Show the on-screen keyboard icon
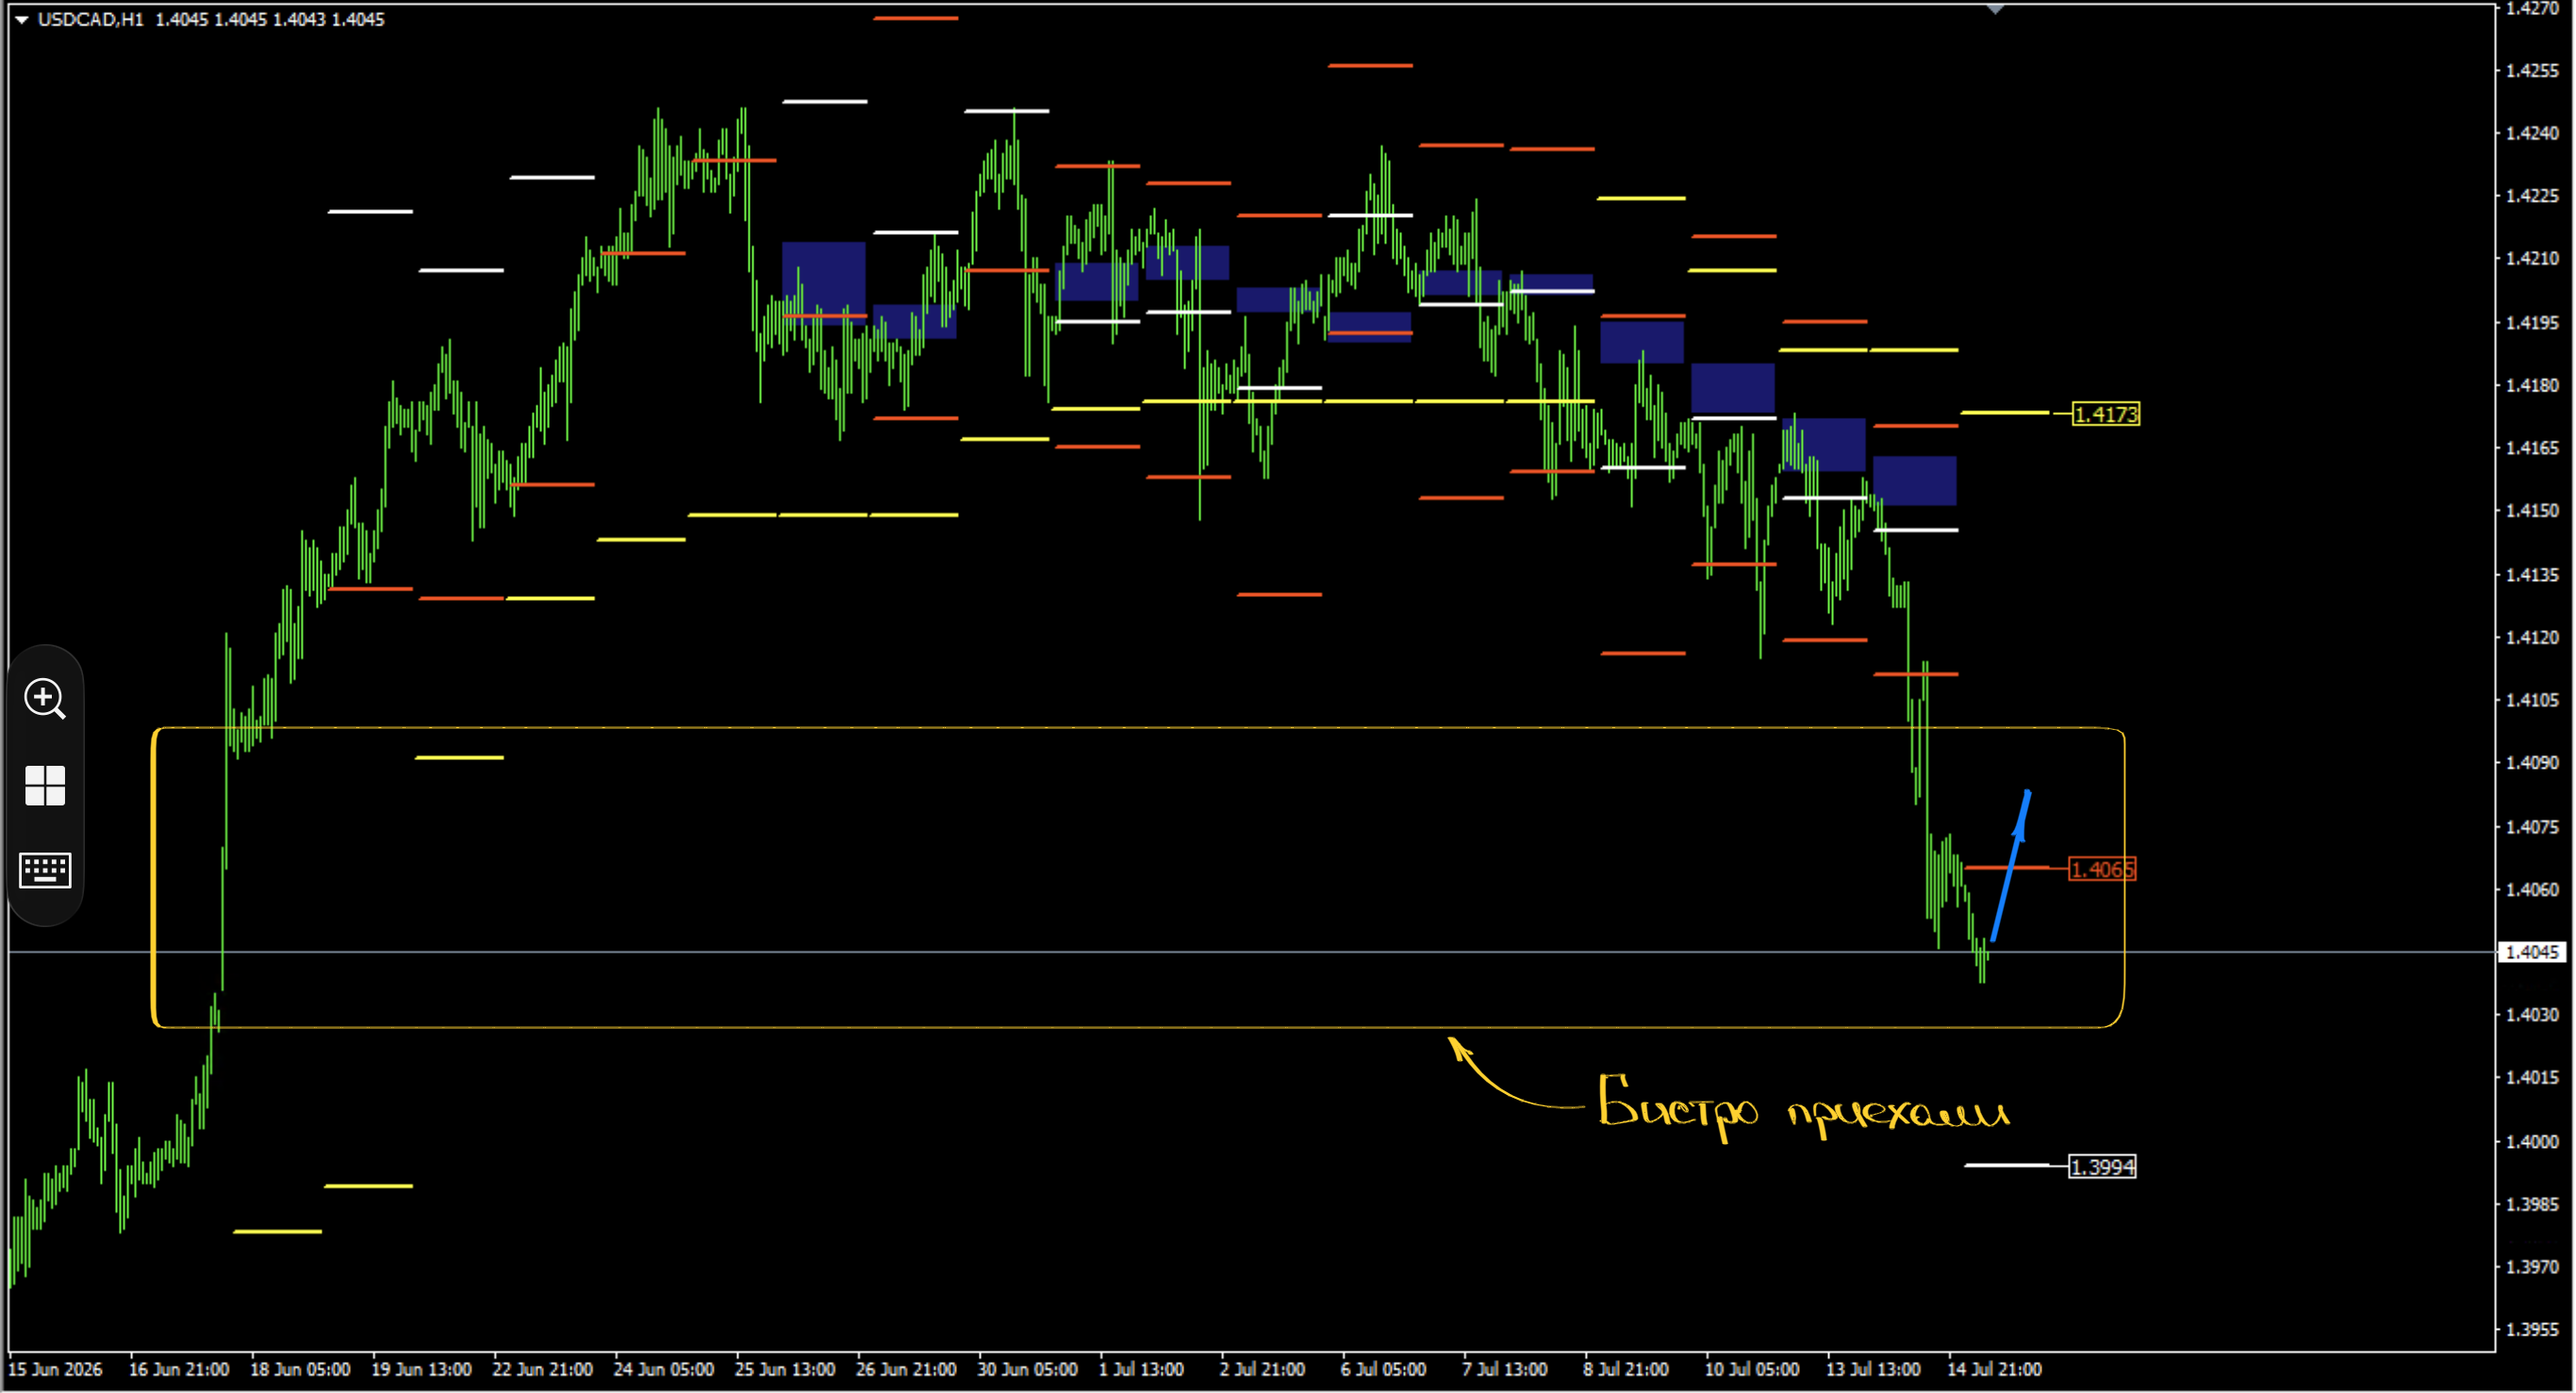 point(45,869)
